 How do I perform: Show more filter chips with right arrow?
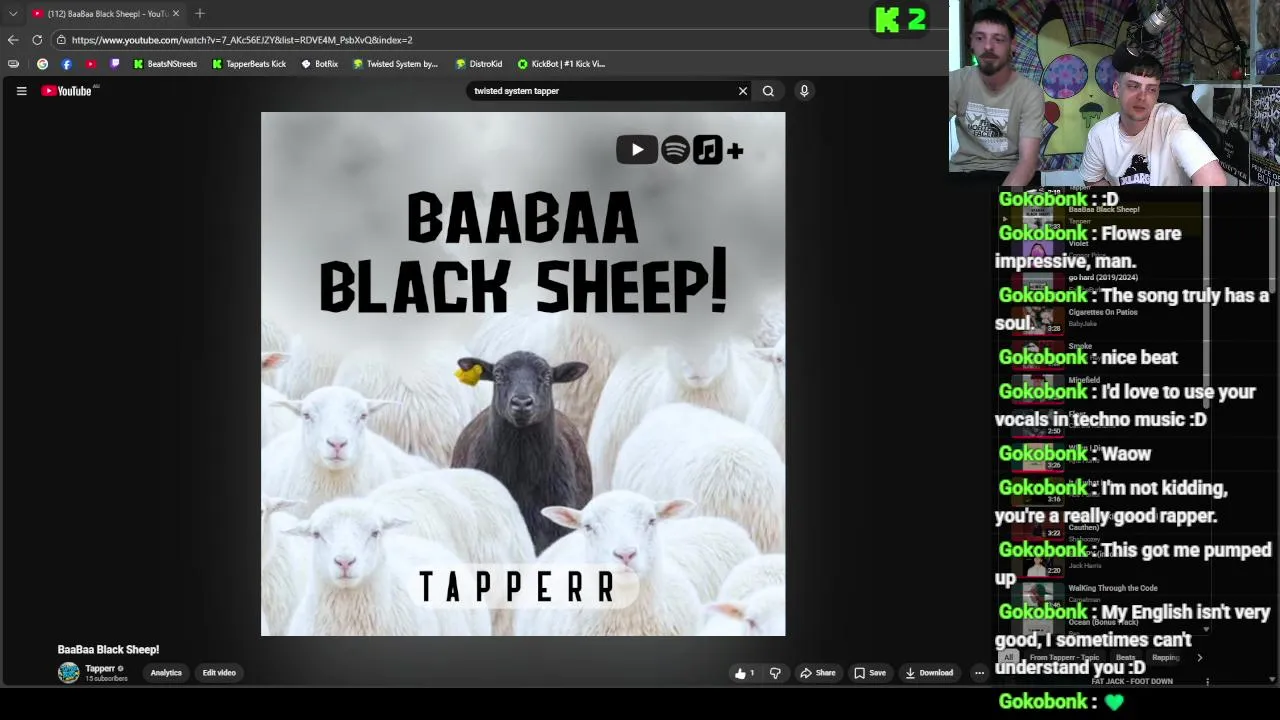(1199, 657)
